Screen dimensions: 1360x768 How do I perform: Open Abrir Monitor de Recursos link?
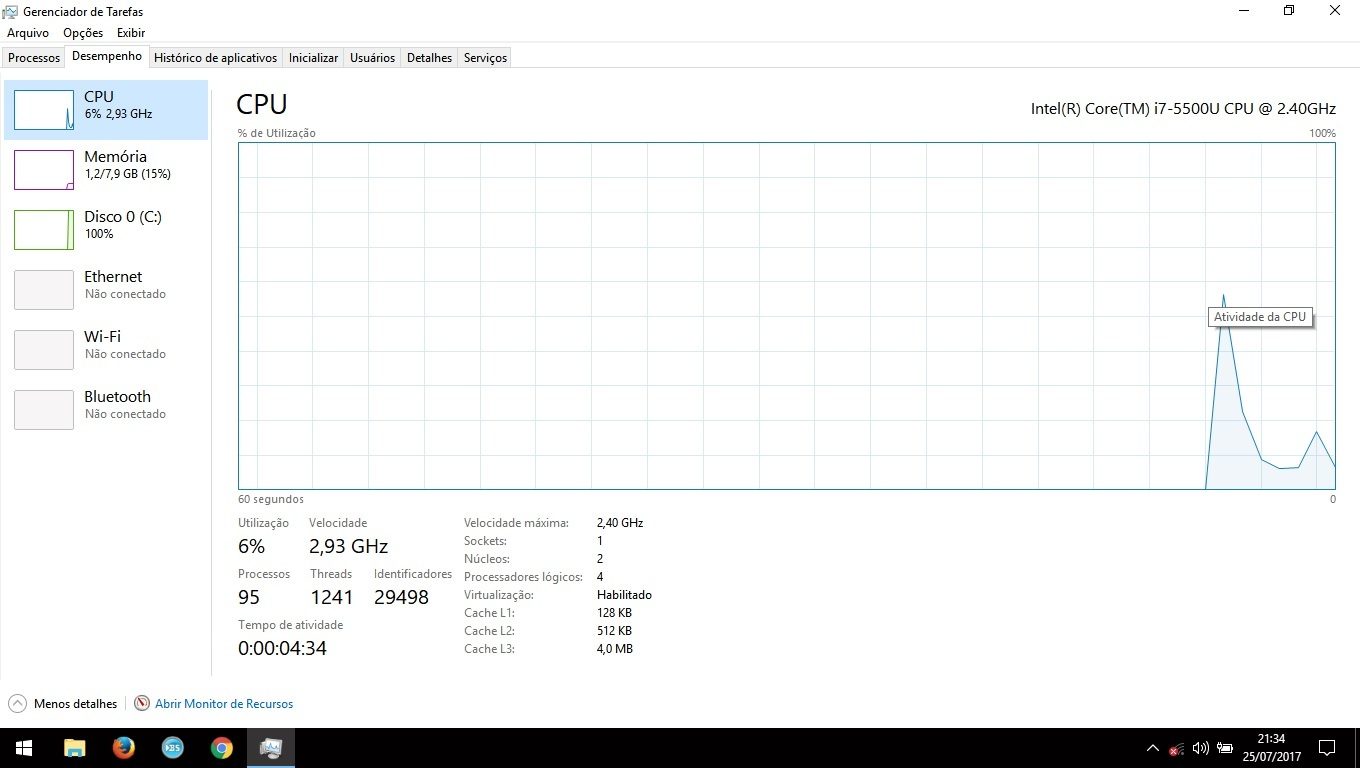[224, 704]
